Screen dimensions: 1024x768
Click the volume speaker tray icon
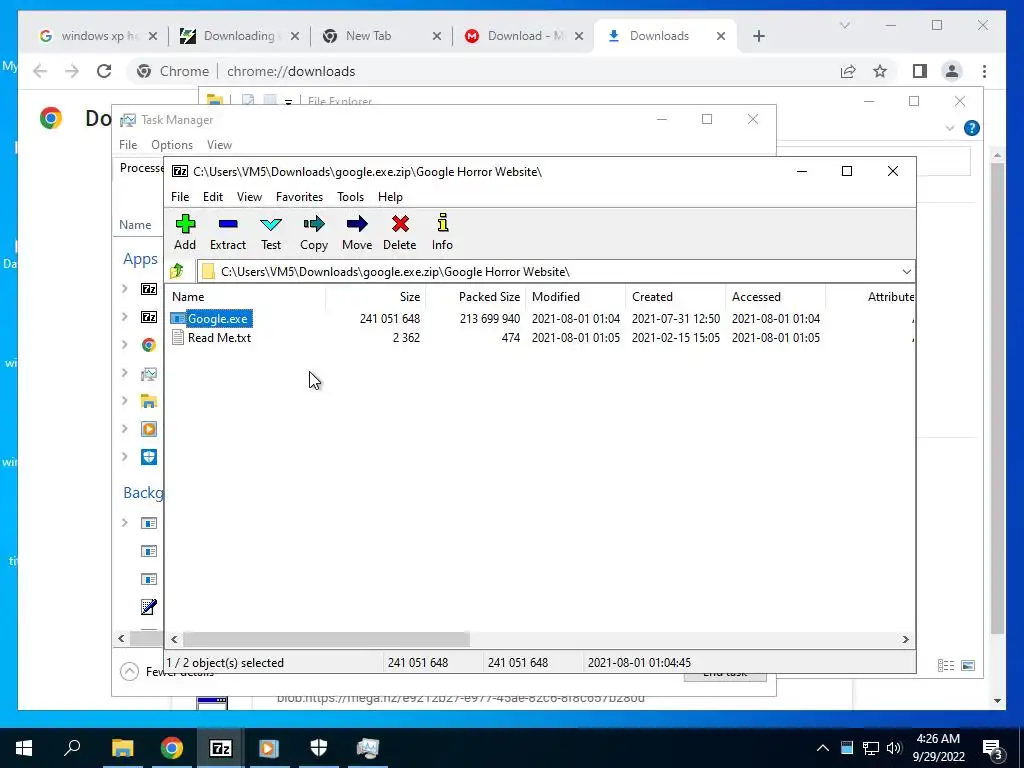coord(894,748)
